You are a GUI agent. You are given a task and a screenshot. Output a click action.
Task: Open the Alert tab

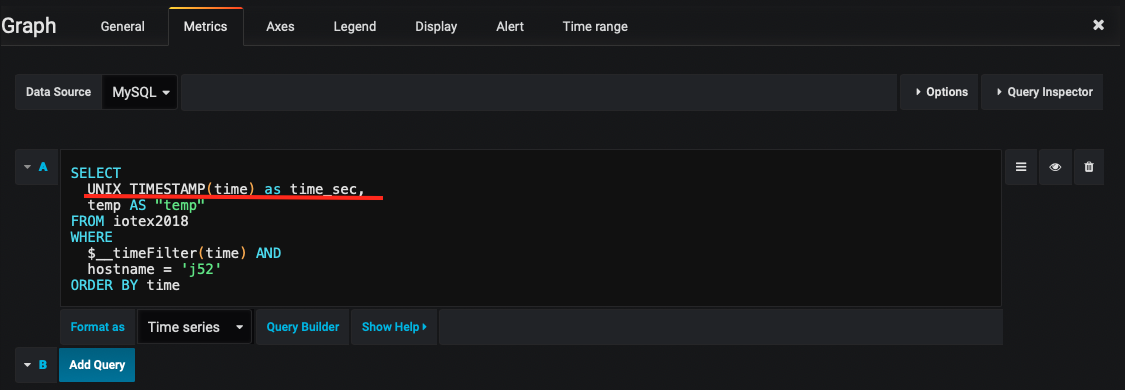click(510, 27)
